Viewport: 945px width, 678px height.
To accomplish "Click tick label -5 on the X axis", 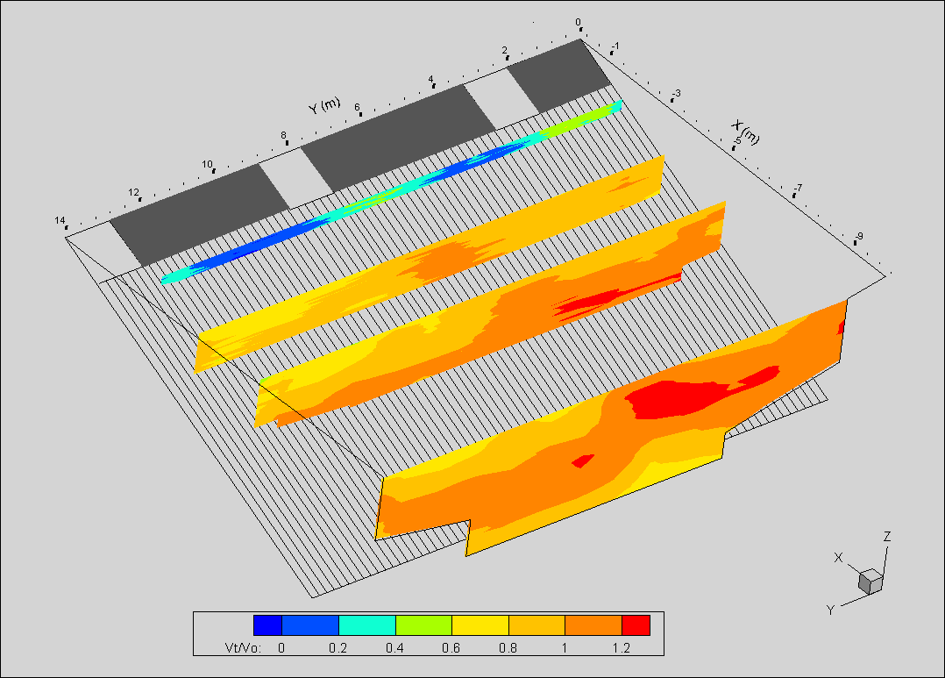I will click(738, 142).
